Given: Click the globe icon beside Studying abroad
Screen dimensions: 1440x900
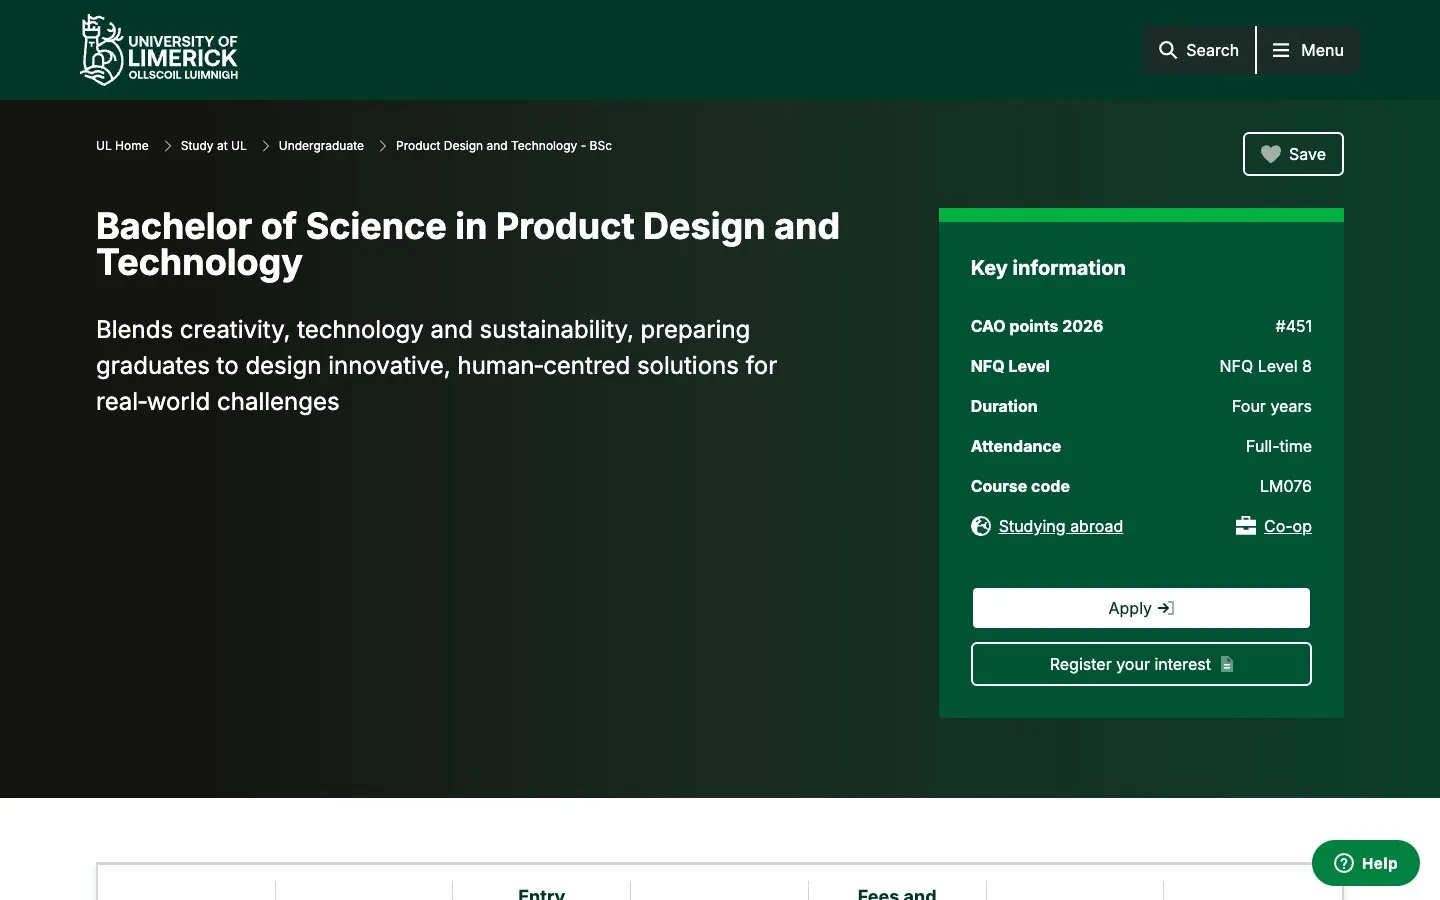Looking at the screenshot, I should (x=981, y=526).
